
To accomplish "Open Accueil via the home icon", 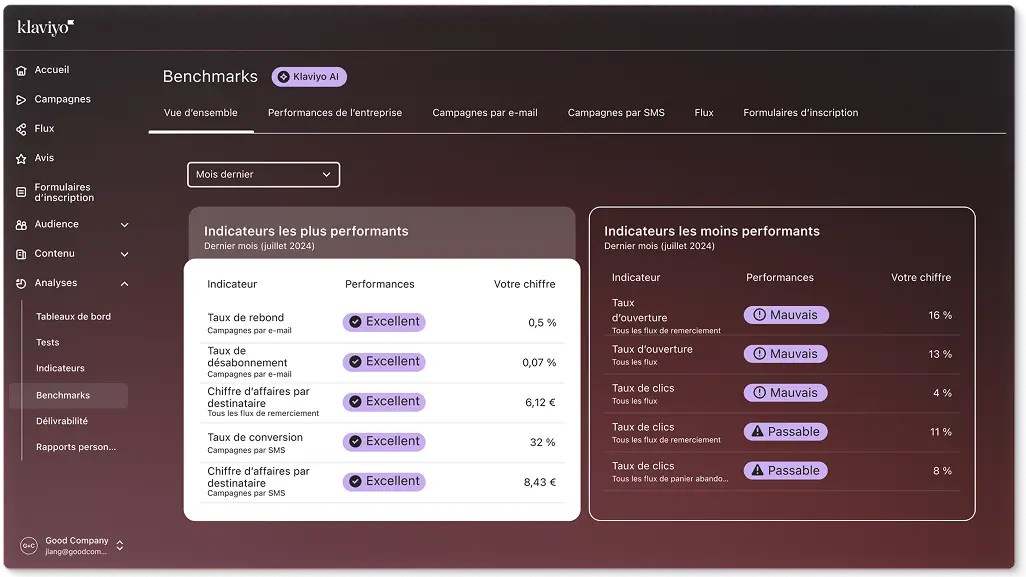I will click(x=21, y=71).
